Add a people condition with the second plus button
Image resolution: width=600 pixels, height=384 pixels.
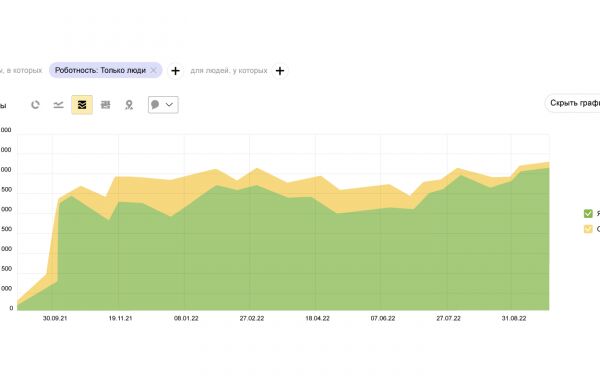click(x=280, y=71)
